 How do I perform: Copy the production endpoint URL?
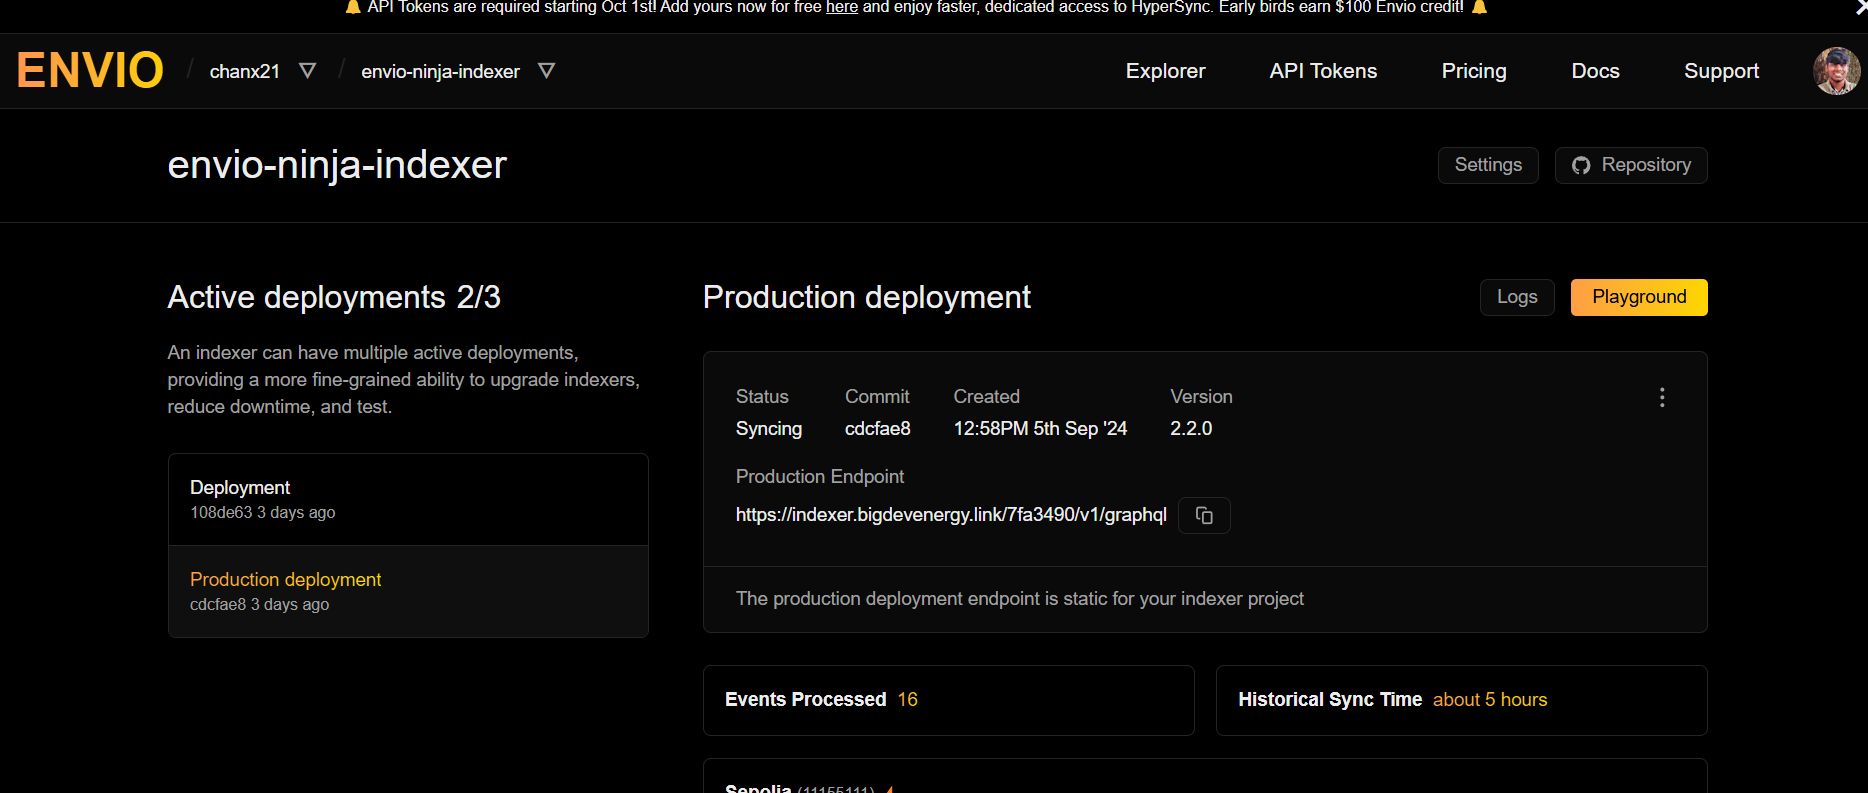1204,515
